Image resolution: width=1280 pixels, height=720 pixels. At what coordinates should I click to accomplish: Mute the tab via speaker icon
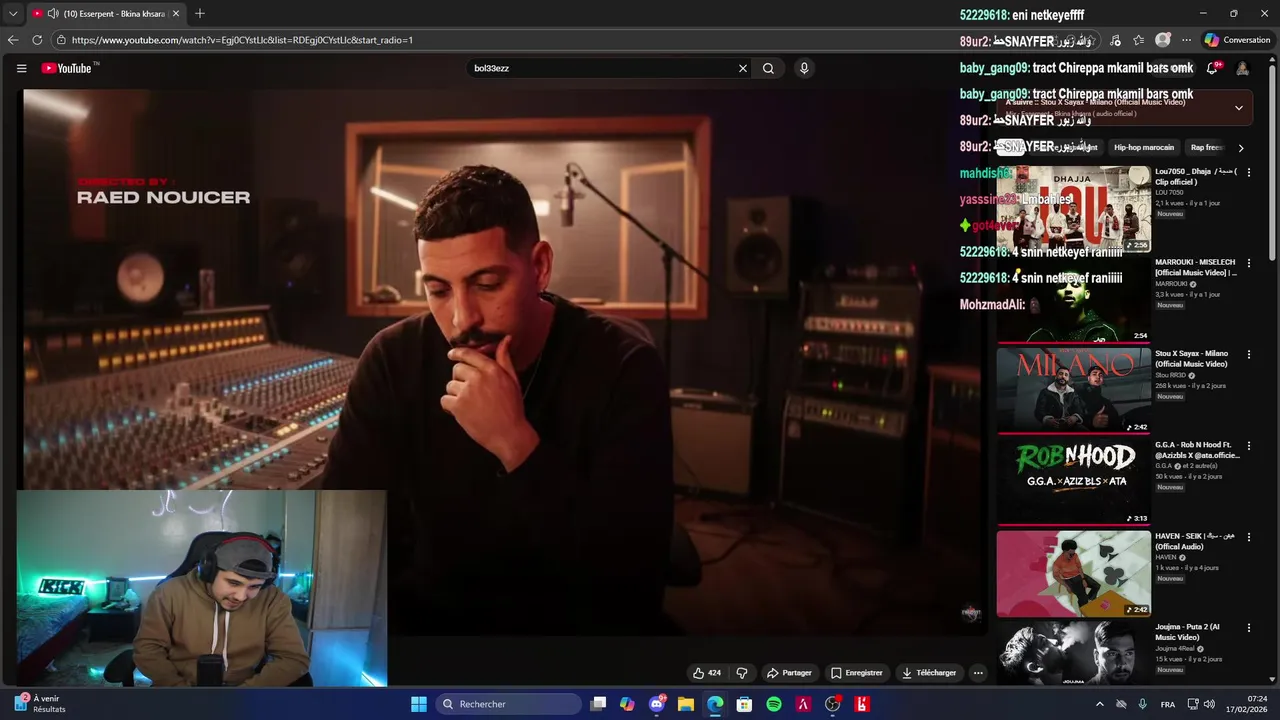pos(52,14)
